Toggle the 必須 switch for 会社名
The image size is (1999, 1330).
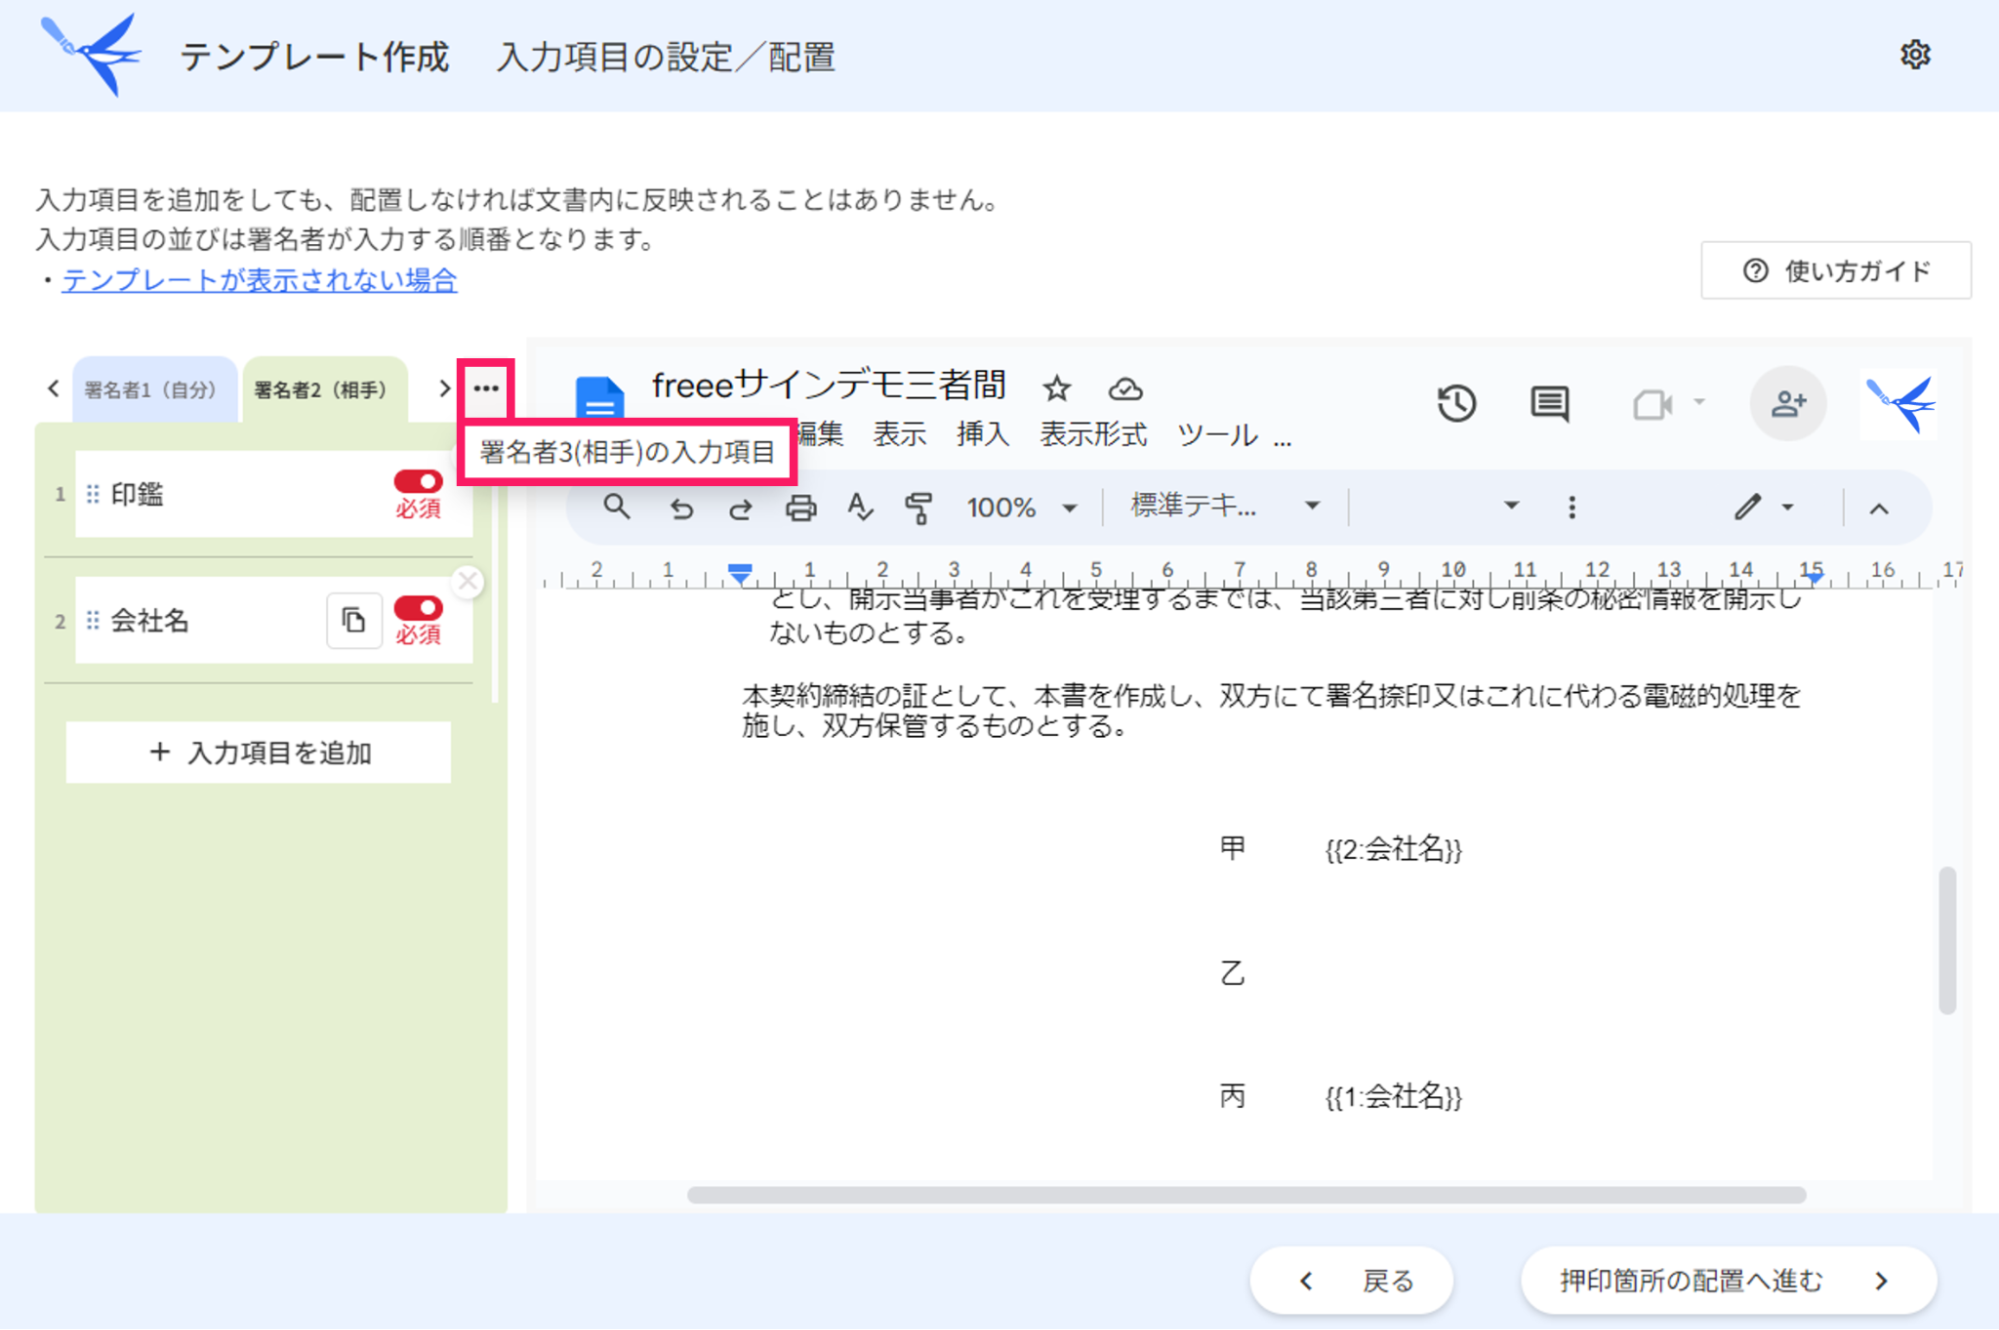coord(418,607)
